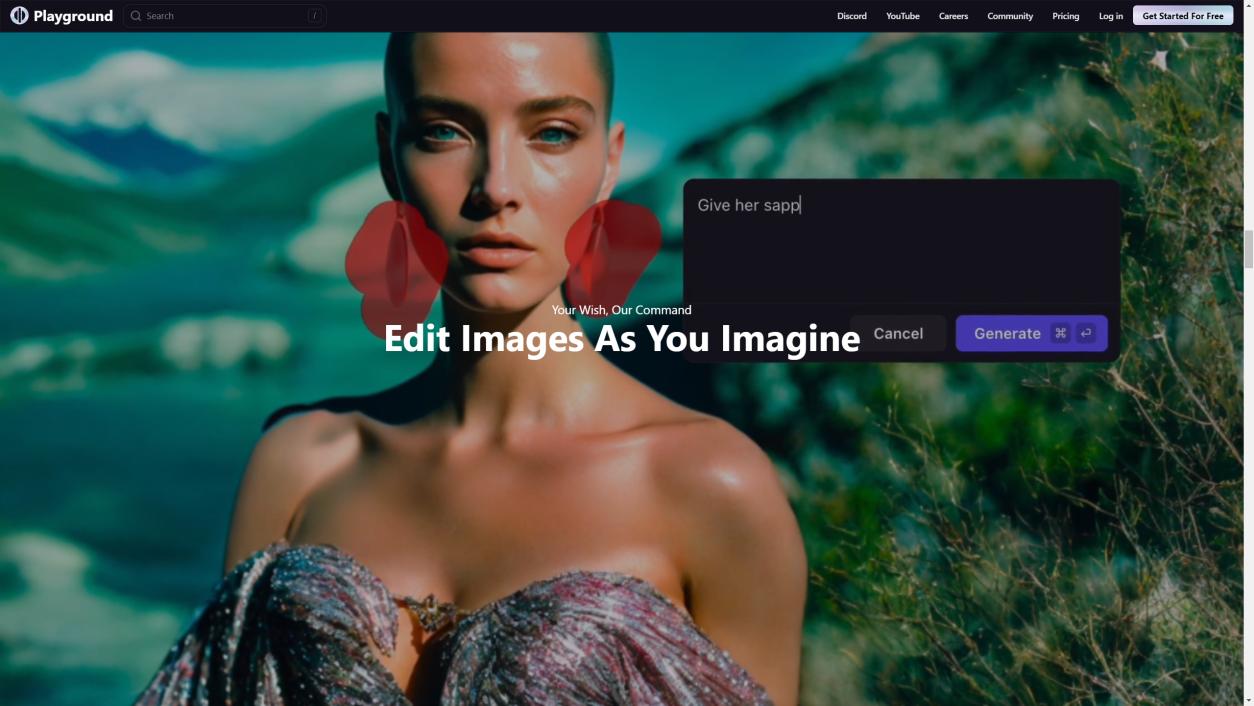Cancel the image edit prompt
1254x706 pixels.
tap(898, 334)
